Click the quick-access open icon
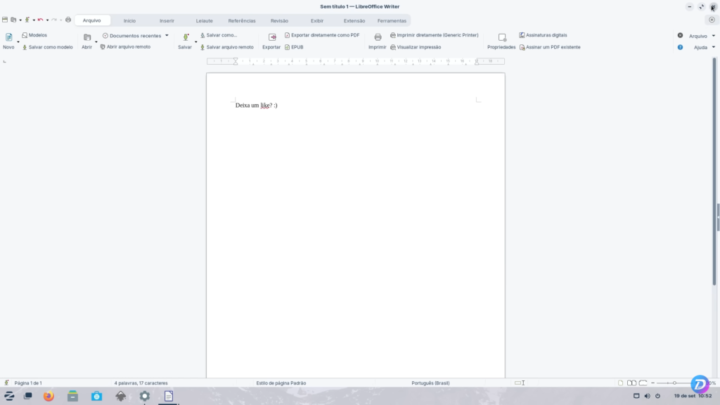This screenshot has height=405, width=720. point(13,20)
